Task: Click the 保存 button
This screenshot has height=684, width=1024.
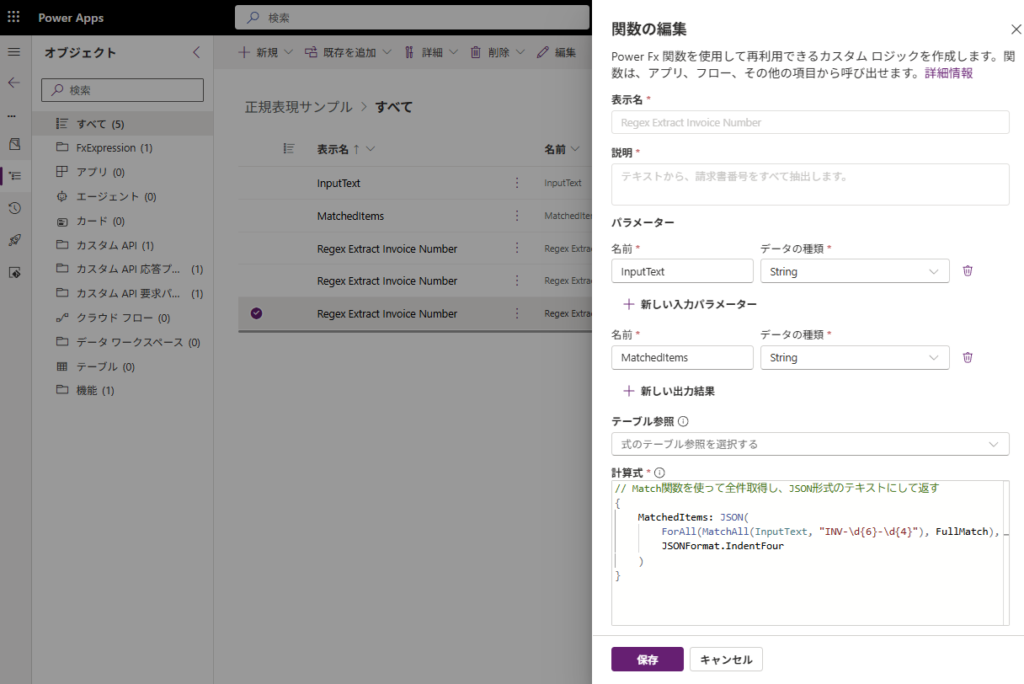Action: pos(647,660)
